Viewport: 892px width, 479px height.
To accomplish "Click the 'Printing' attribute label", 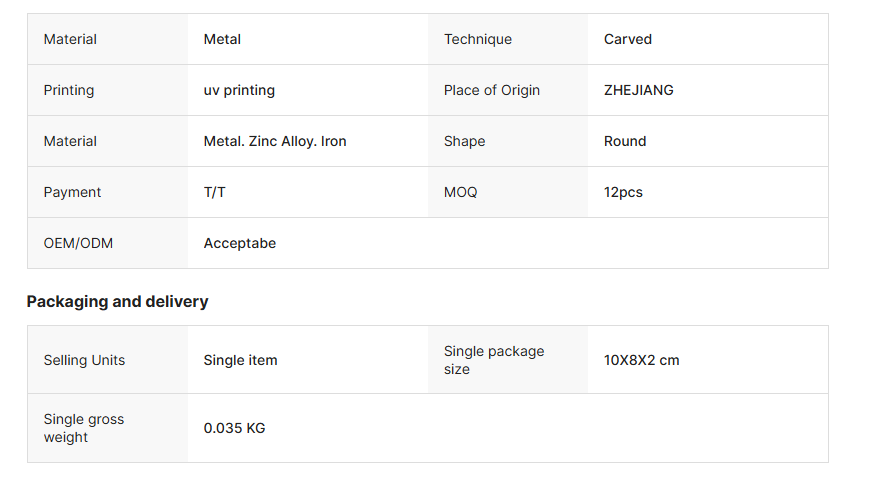I will coord(69,90).
